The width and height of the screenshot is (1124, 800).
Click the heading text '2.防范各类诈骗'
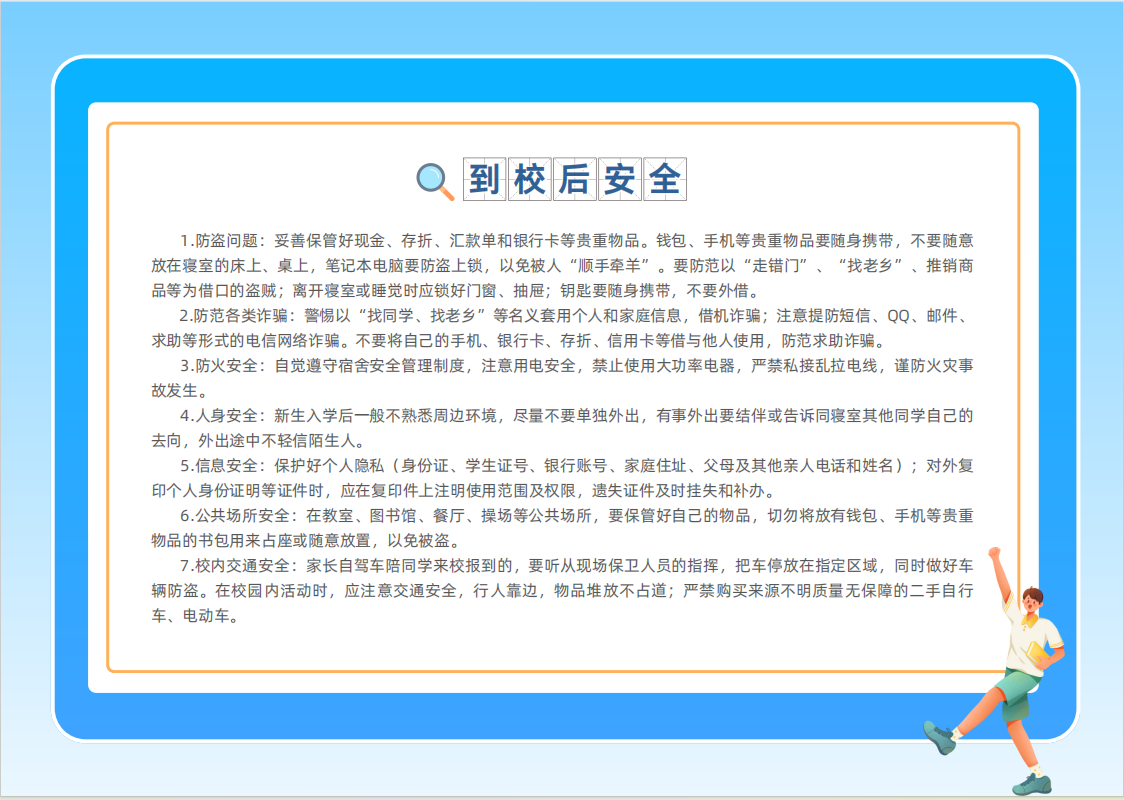pyautogui.click(x=233, y=316)
